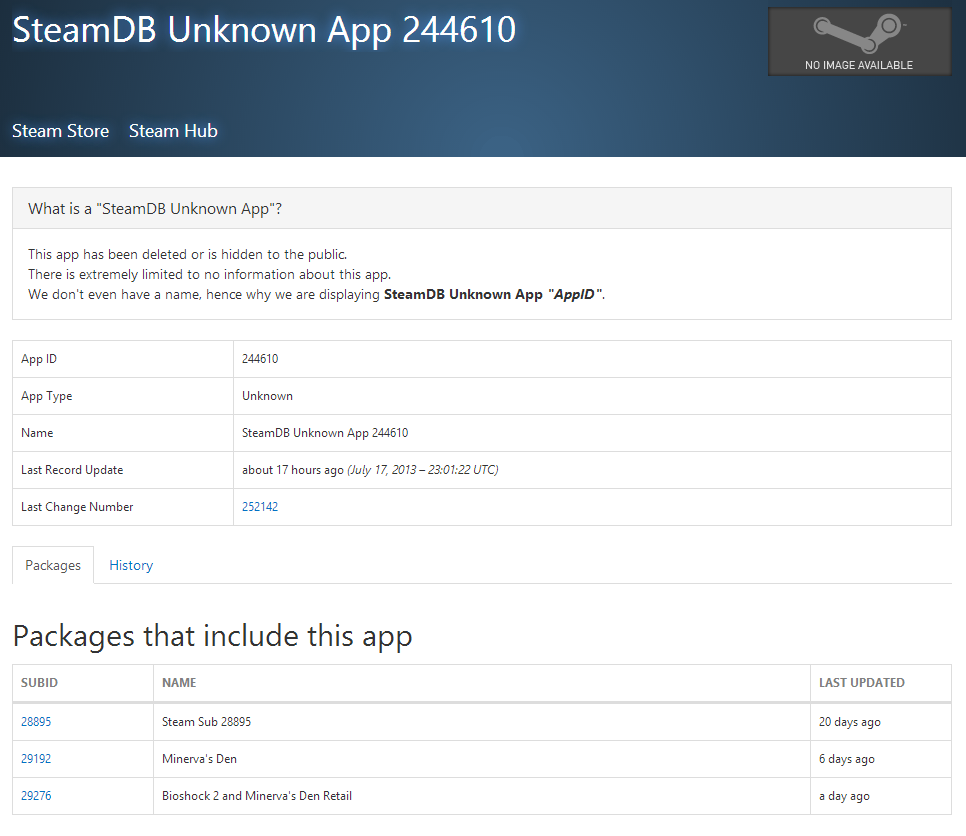The image size is (966, 836).
Task: Click the July 17, 2013 record update timestamp
Action: click(x=422, y=470)
